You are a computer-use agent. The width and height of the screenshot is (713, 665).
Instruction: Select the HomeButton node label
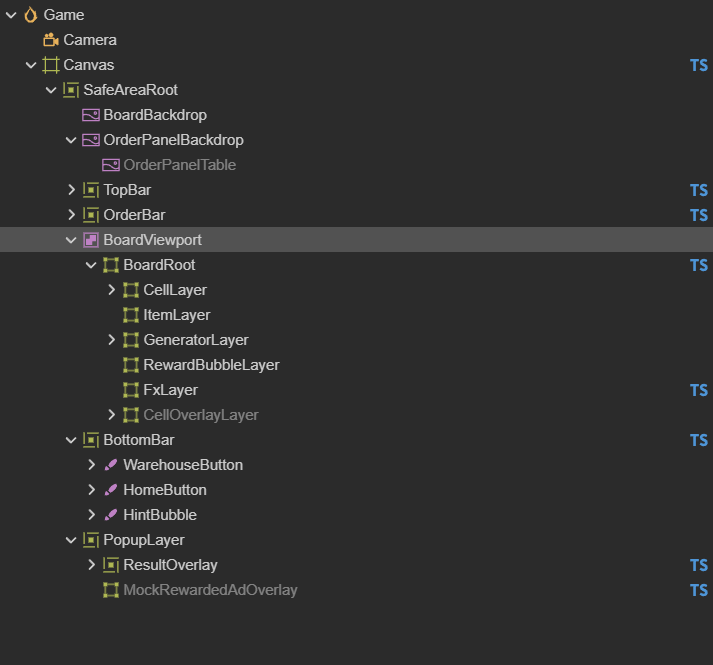pos(165,490)
